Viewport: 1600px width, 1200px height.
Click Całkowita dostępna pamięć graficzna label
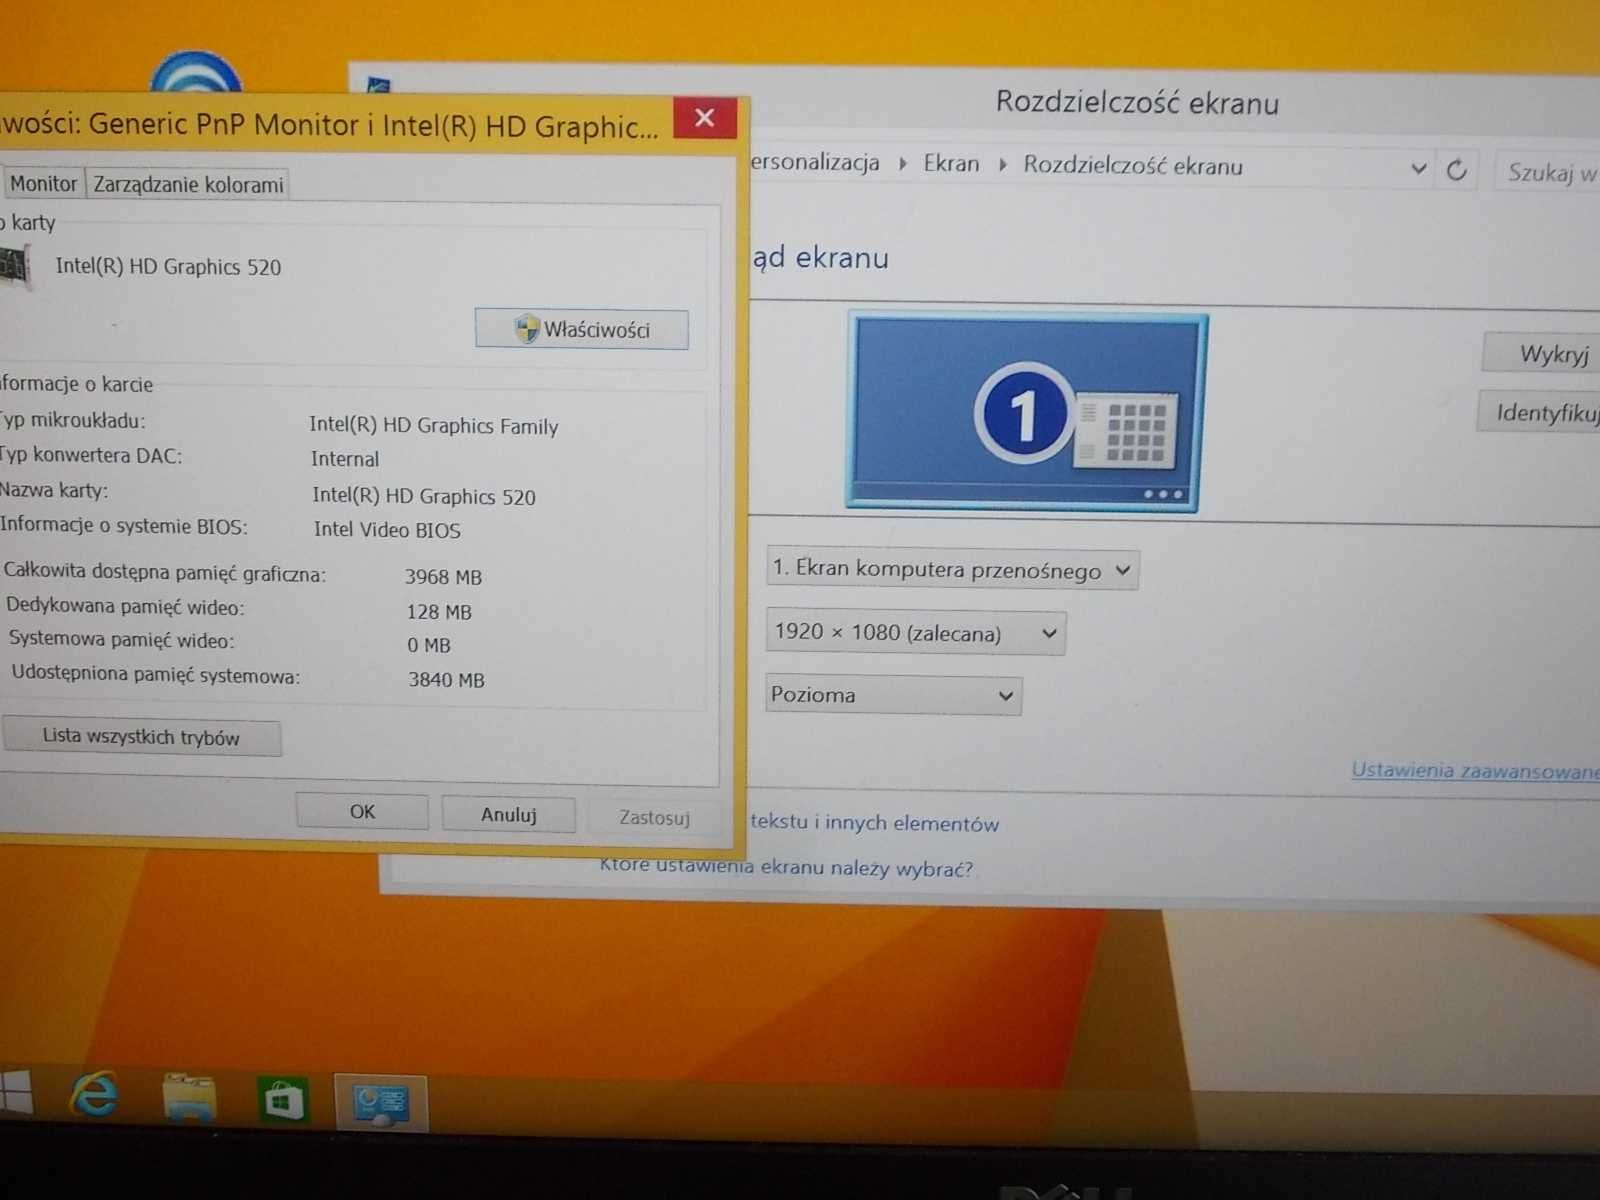coord(165,572)
